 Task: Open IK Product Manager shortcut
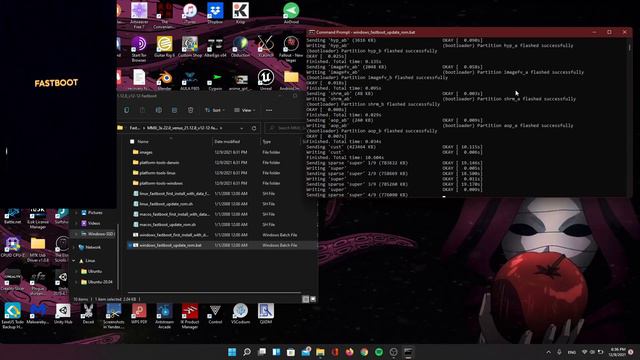190,316
